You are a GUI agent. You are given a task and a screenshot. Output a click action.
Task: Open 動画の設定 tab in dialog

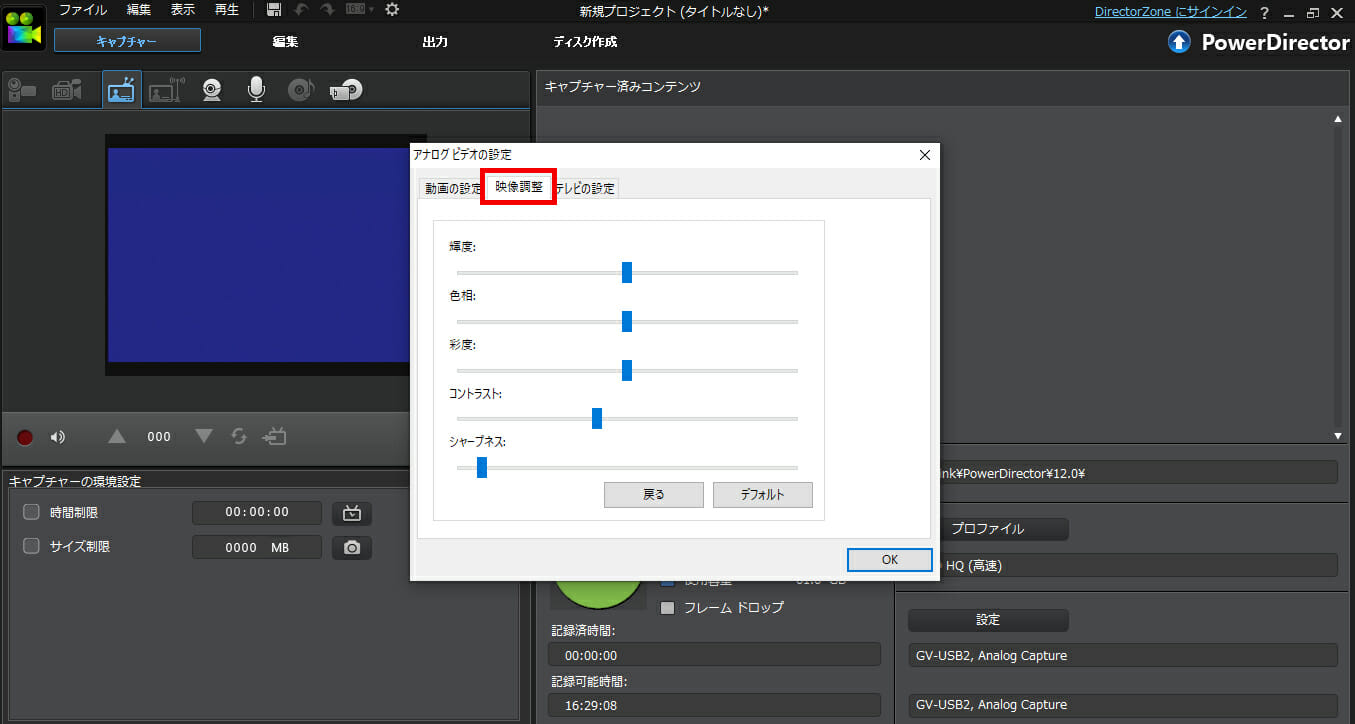[x=452, y=188]
